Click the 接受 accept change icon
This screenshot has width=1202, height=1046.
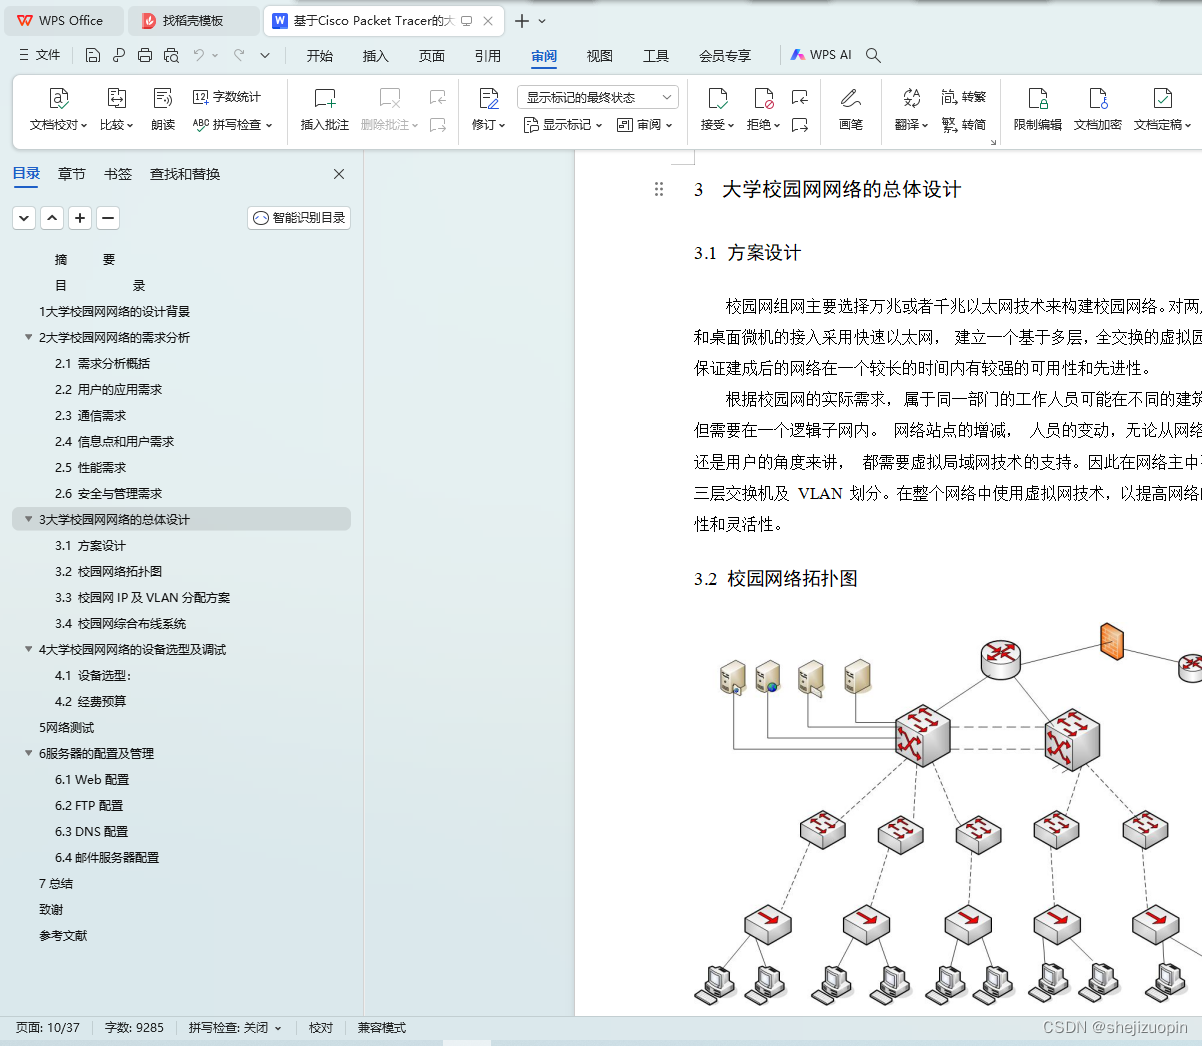point(718,98)
